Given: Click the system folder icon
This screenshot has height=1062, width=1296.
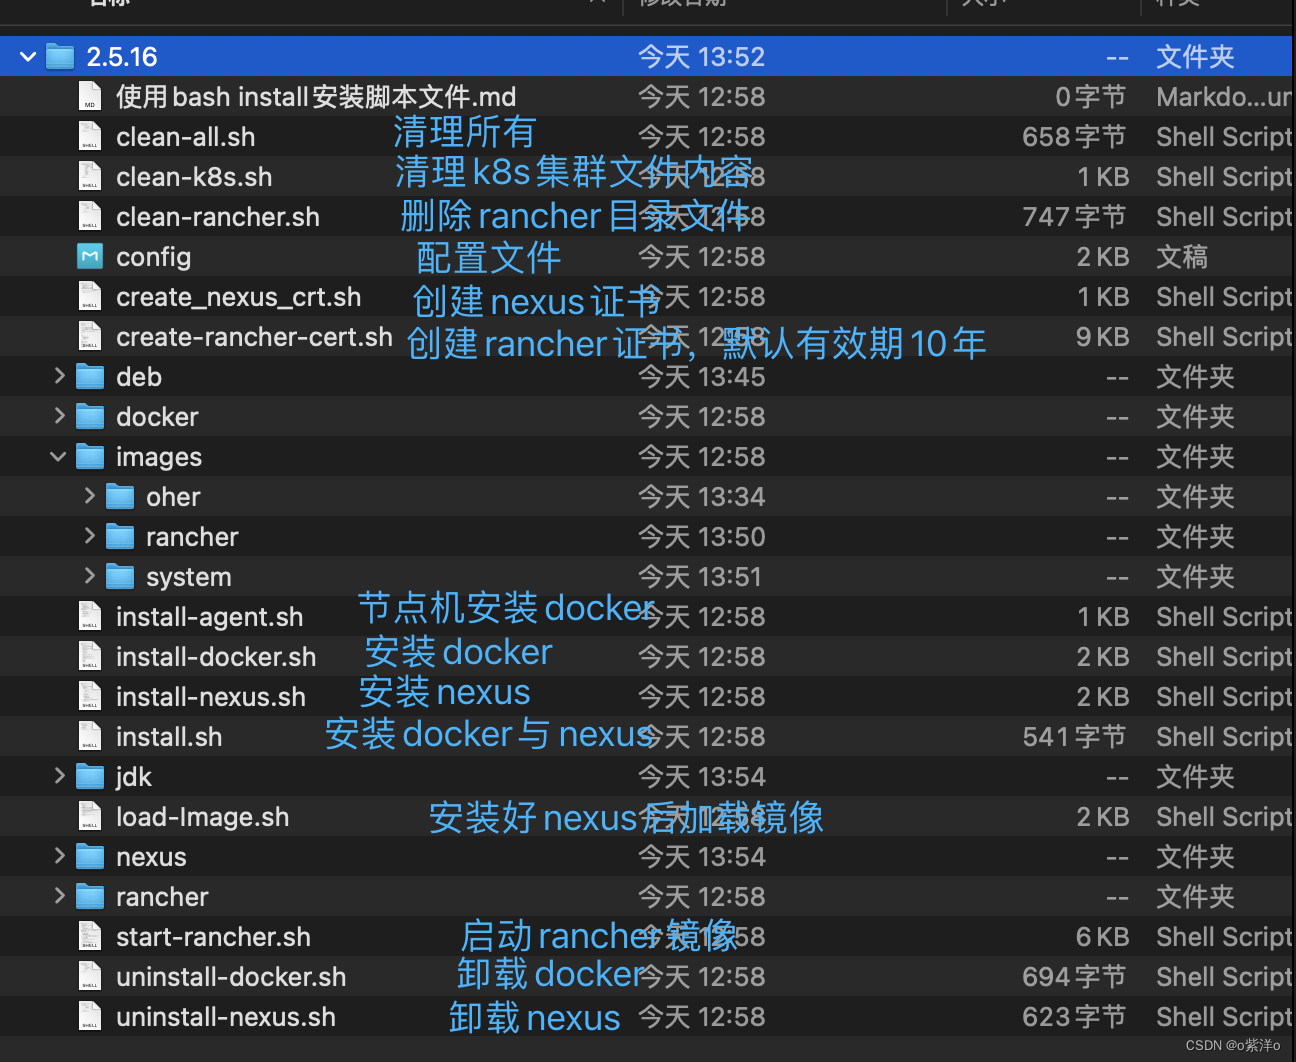Looking at the screenshot, I should [x=120, y=577].
